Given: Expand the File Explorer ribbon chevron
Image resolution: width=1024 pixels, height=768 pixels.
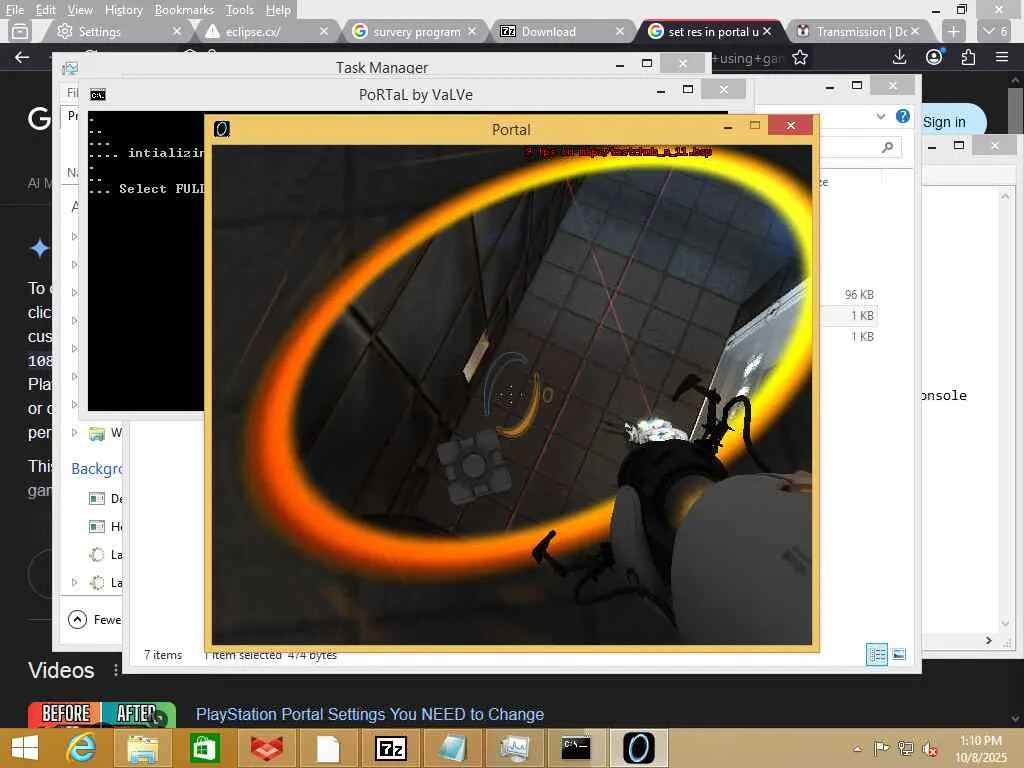Looking at the screenshot, I should pos(880,116).
